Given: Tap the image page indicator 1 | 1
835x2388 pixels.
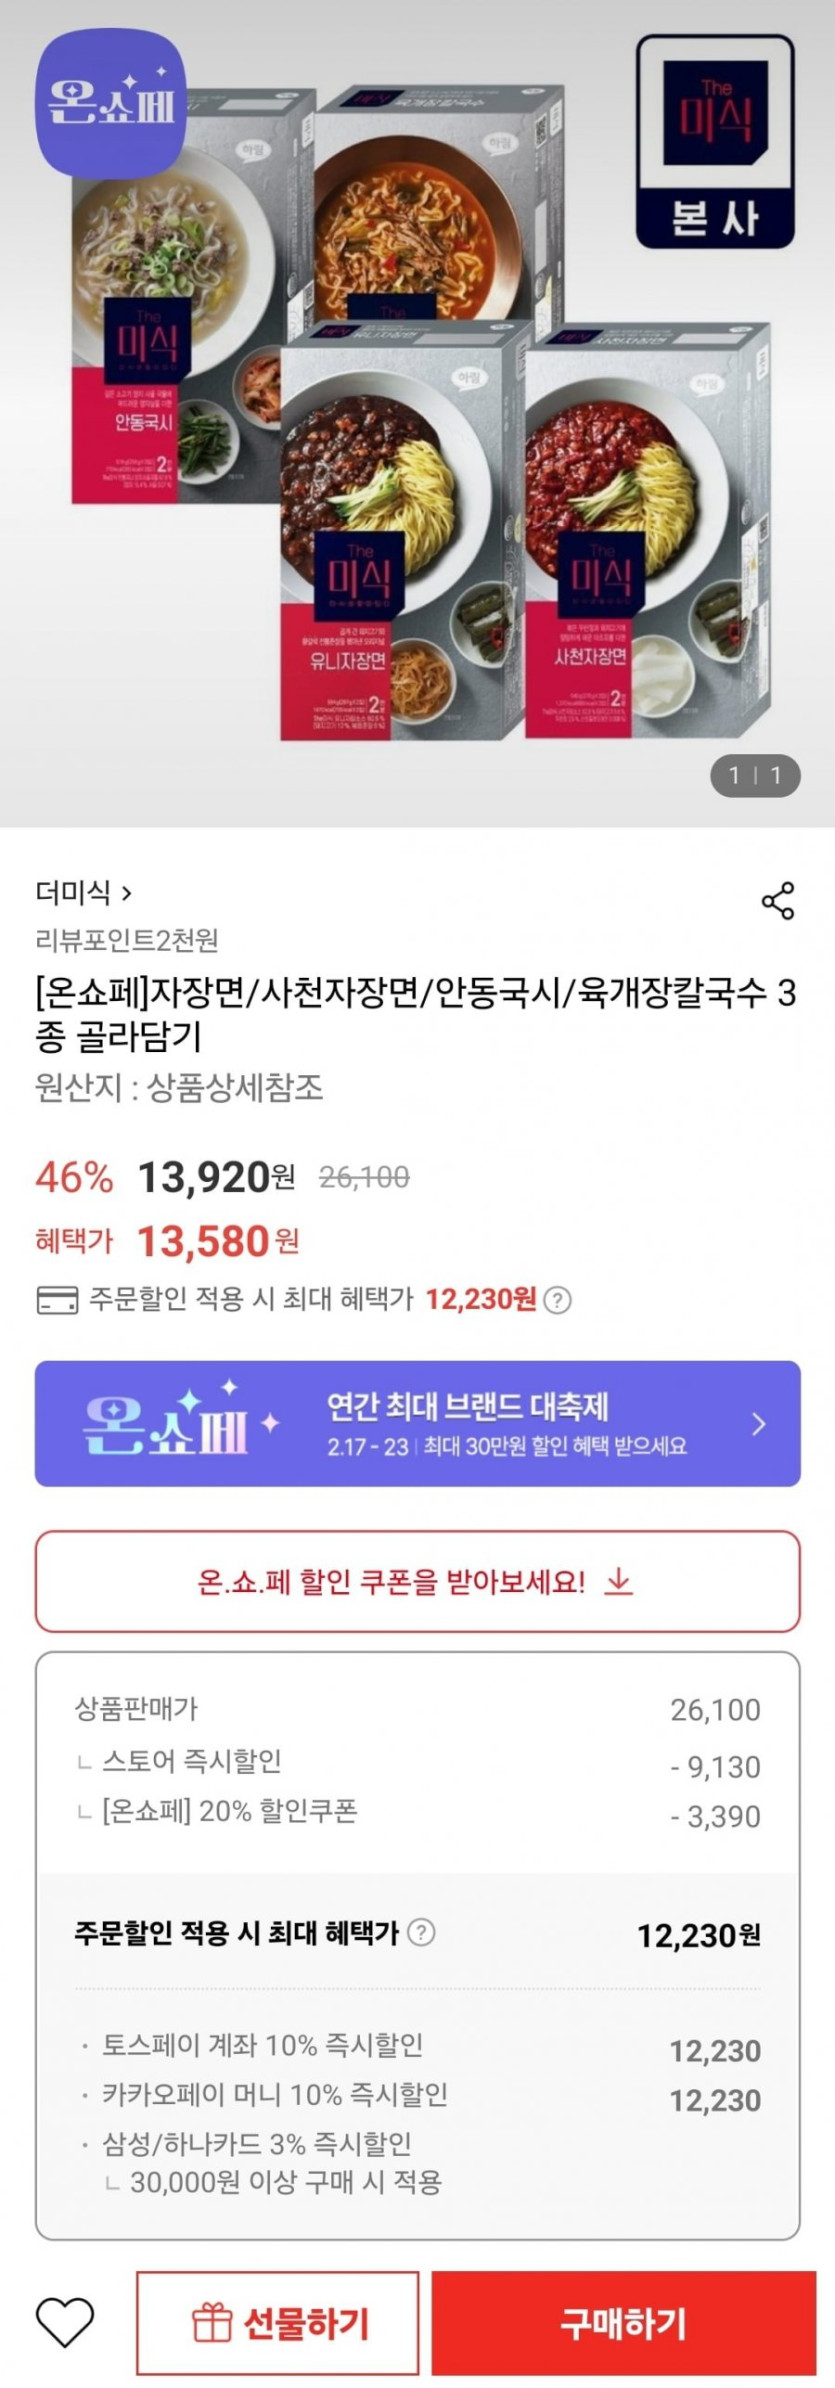Looking at the screenshot, I should (x=755, y=775).
